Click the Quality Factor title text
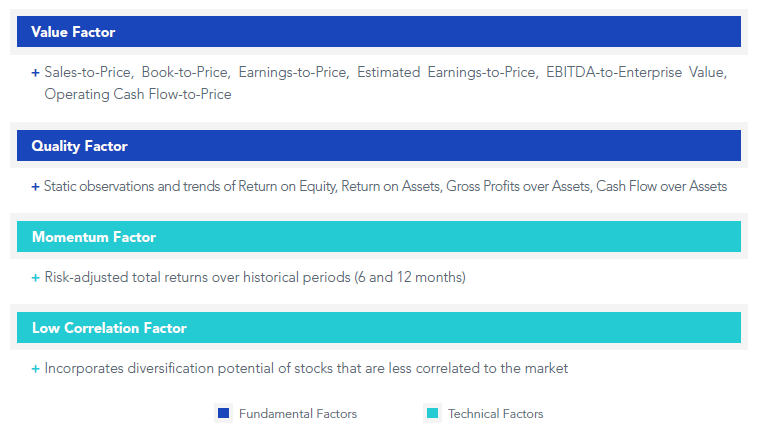Image resolution: width=757 pixels, height=427 pixels. tap(80, 146)
